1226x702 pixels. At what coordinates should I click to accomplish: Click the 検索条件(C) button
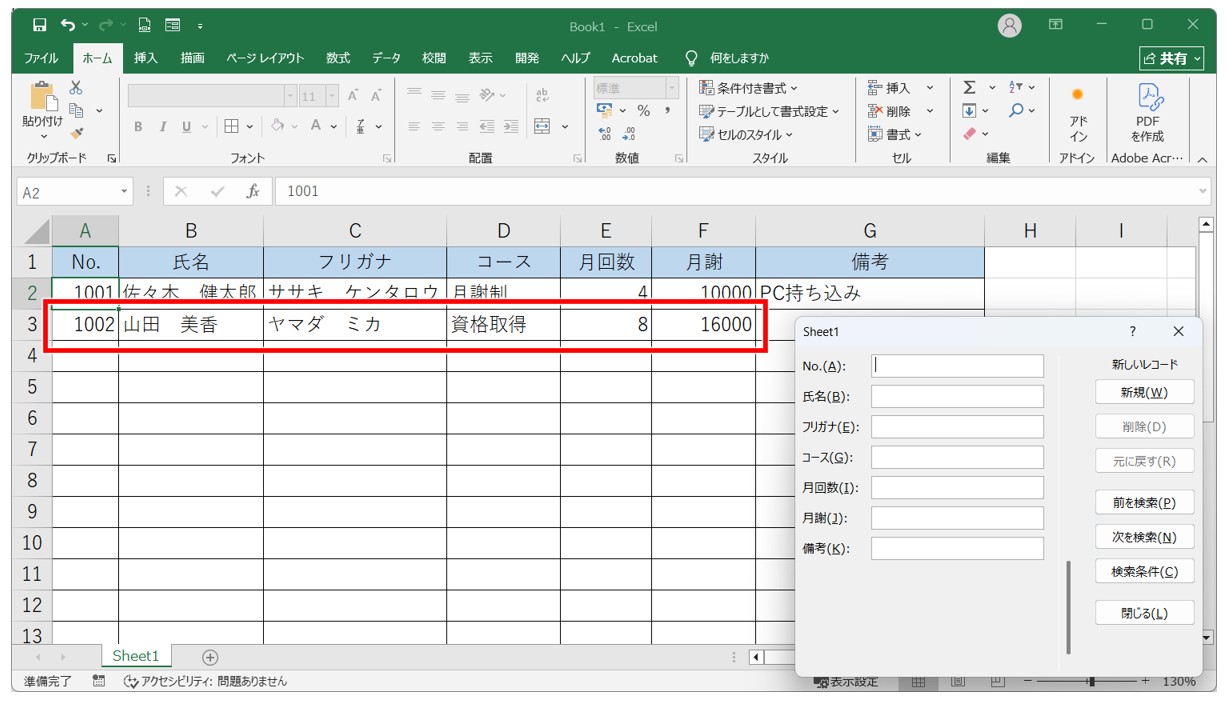[x=1145, y=572]
